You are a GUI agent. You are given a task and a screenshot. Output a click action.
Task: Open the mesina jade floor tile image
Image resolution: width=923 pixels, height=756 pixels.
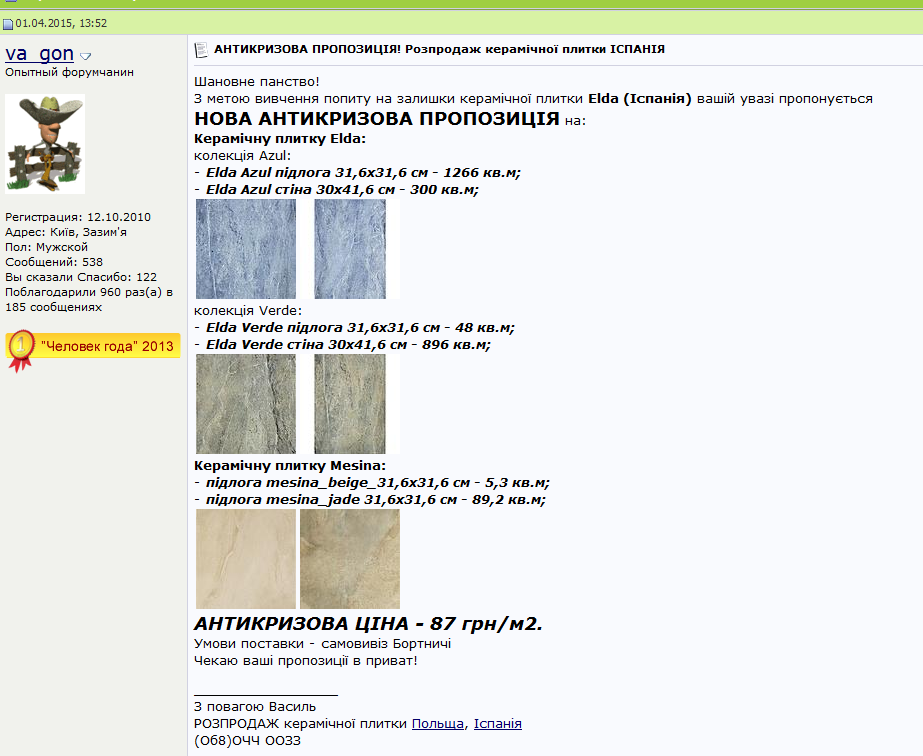pyautogui.click(x=350, y=559)
